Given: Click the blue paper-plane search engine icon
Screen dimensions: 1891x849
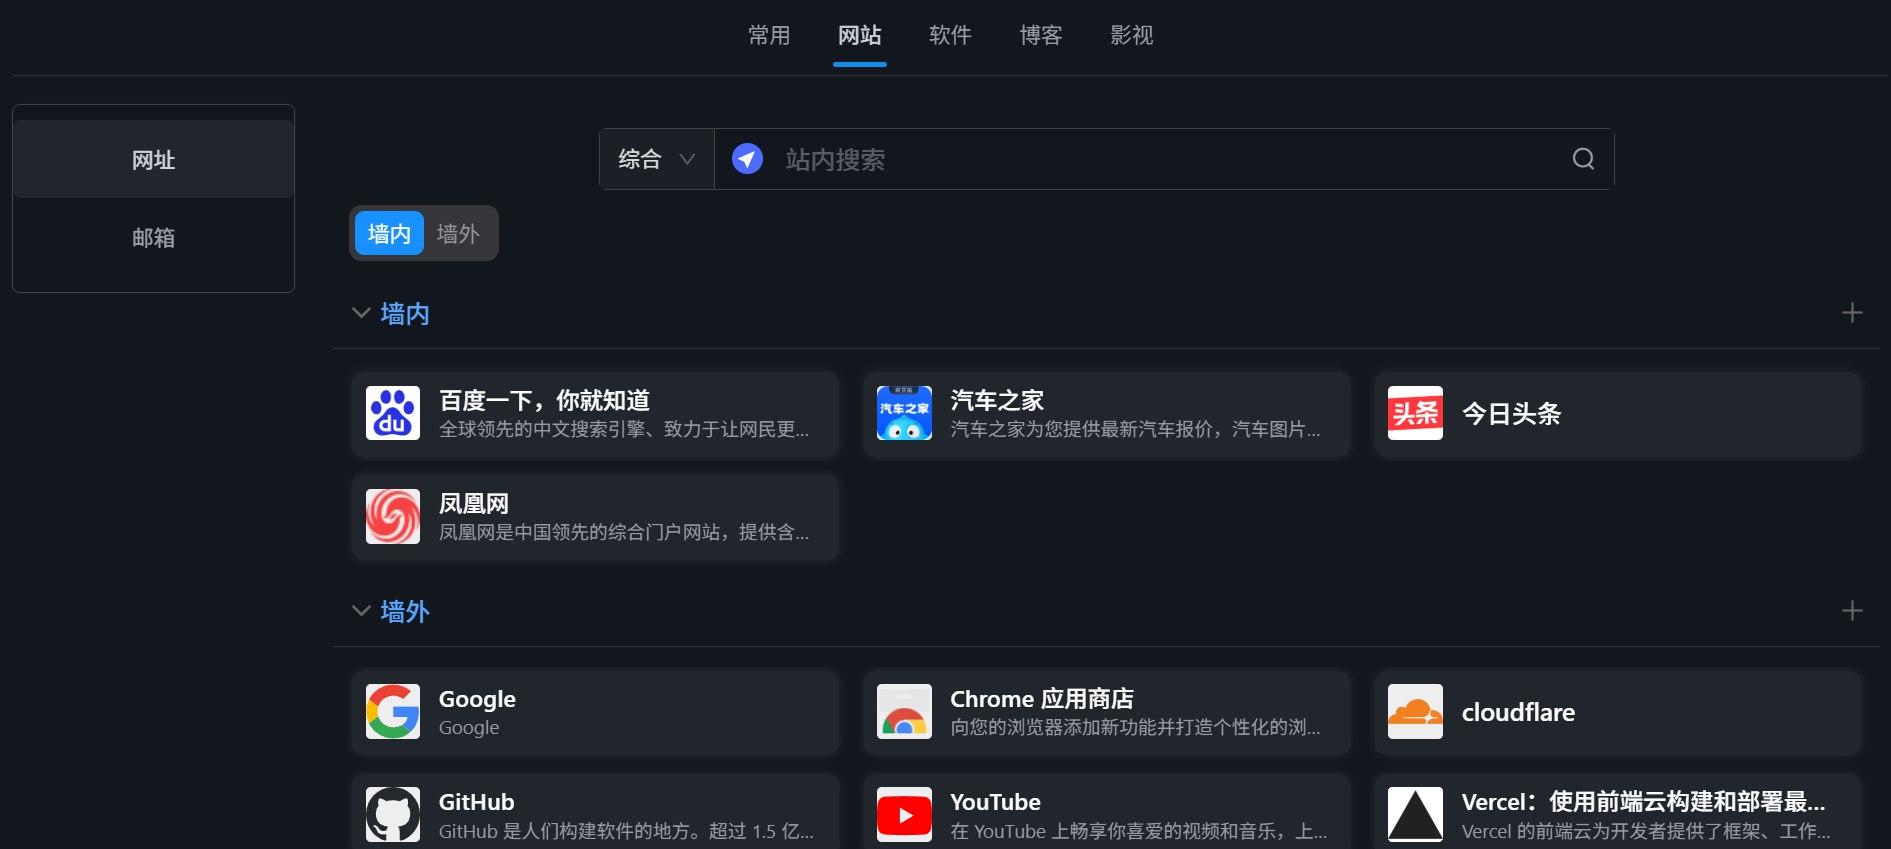Looking at the screenshot, I should [747, 159].
